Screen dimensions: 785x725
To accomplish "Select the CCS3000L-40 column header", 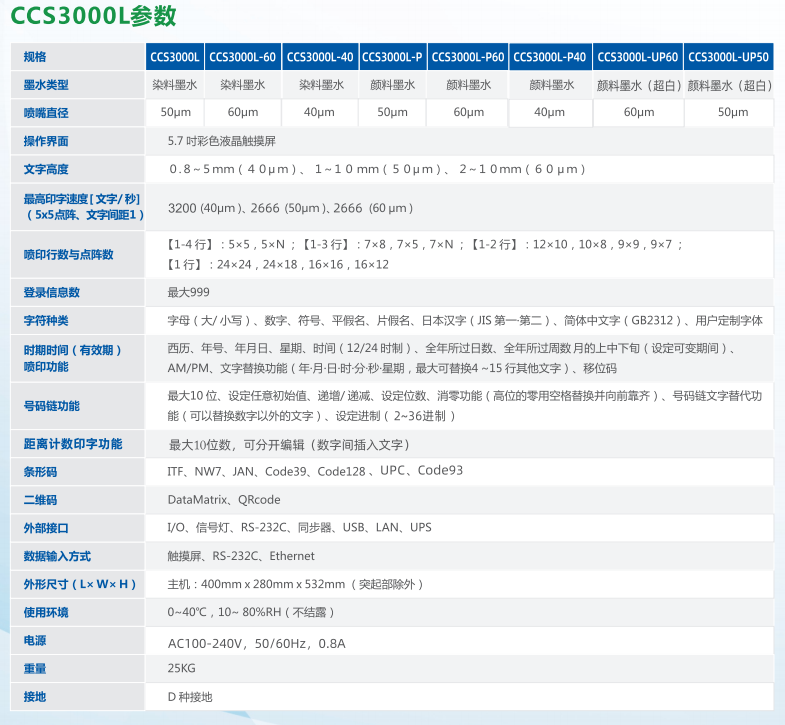I will tap(319, 57).
